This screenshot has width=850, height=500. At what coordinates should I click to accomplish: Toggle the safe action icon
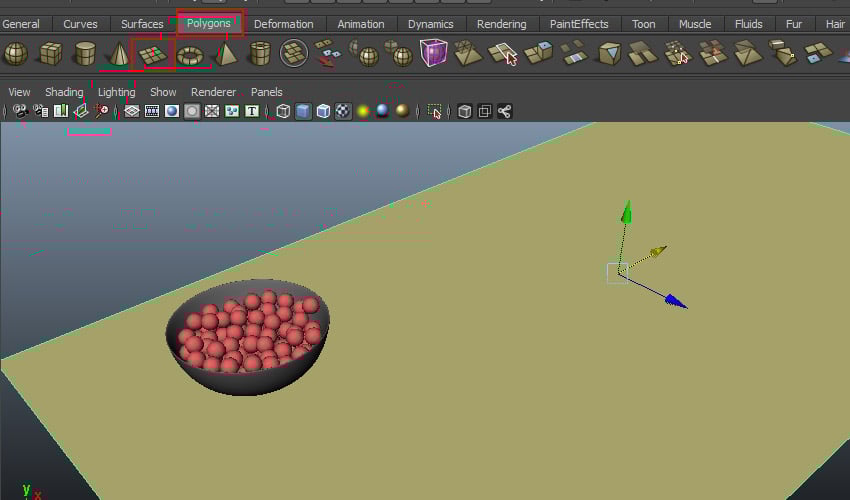coord(232,111)
